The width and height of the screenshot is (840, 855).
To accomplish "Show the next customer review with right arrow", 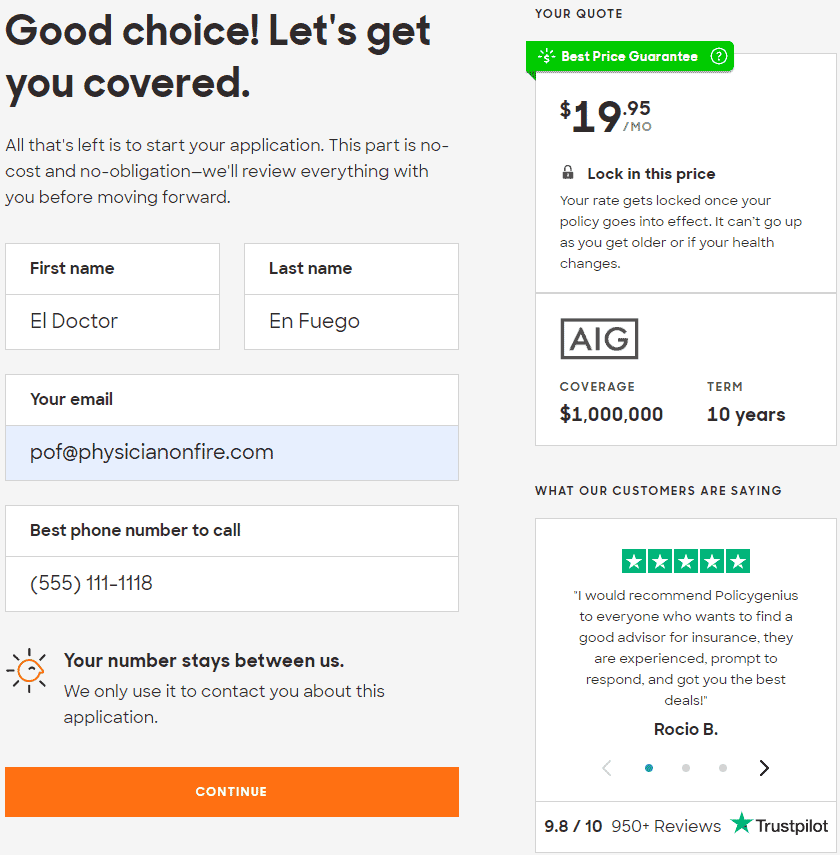I will pos(764,768).
